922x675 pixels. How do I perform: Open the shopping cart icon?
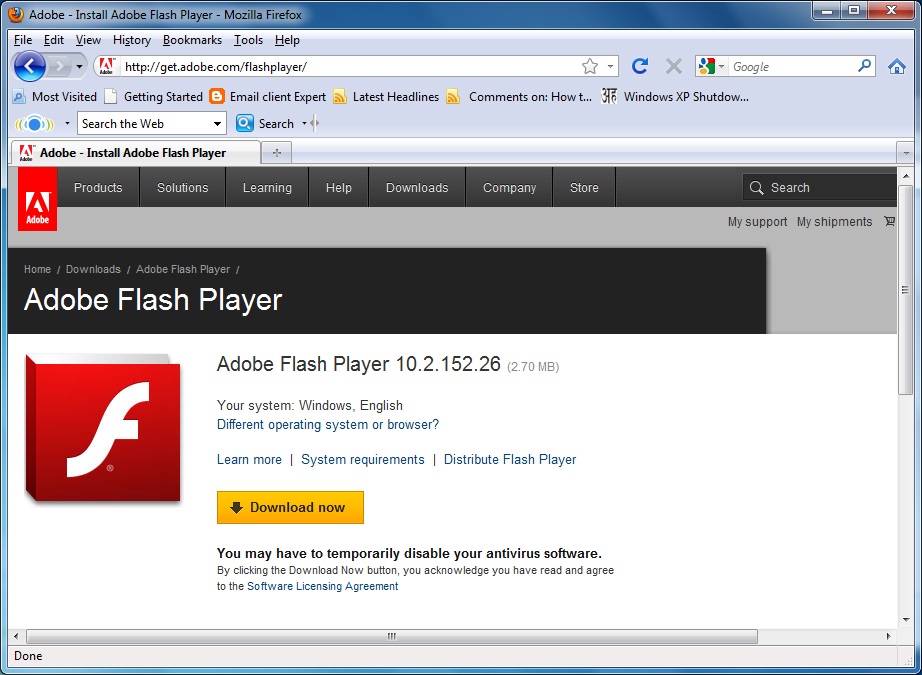(x=890, y=222)
